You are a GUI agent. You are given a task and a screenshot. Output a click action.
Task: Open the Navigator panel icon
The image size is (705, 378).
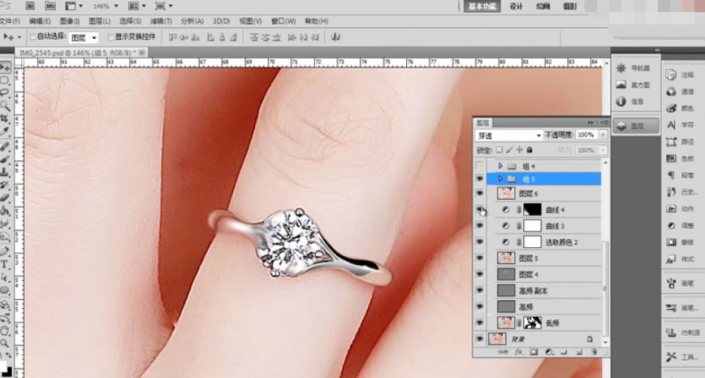621,68
